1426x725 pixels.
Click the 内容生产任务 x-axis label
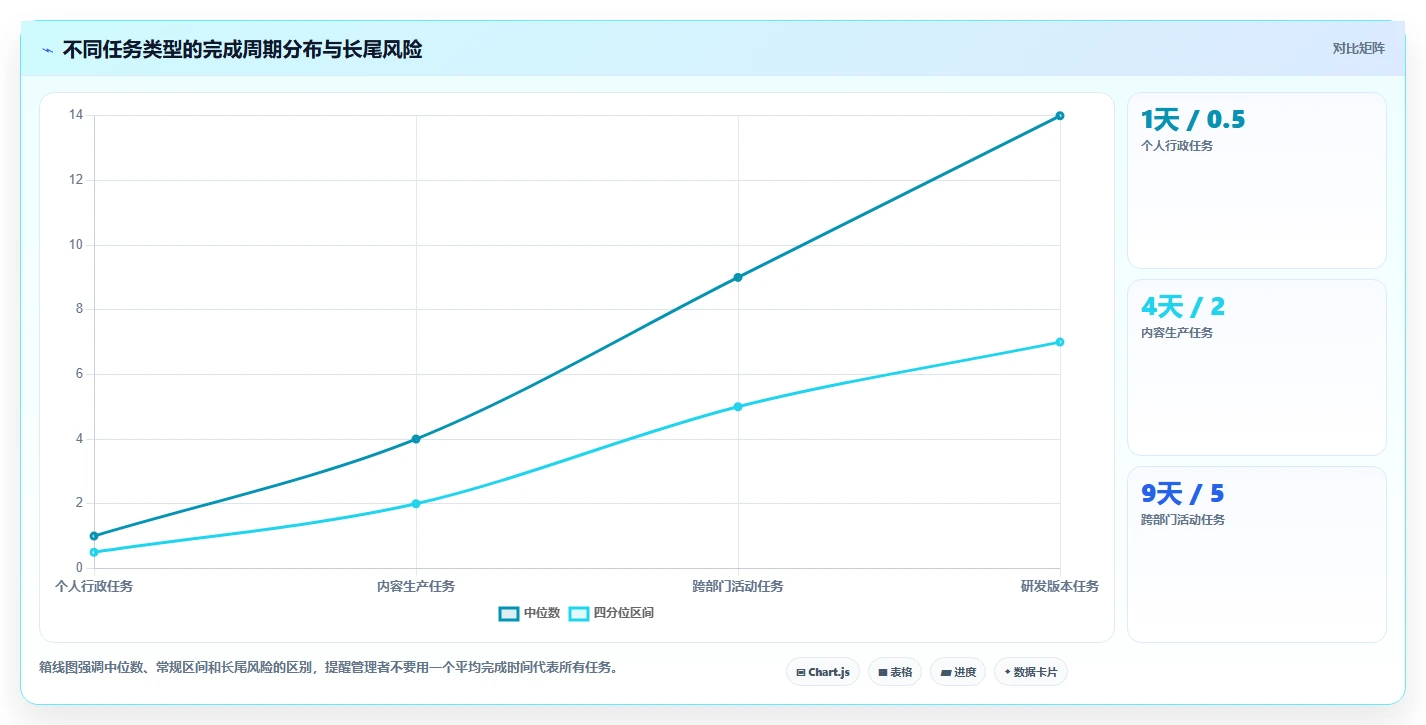pyautogui.click(x=416, y=586)
